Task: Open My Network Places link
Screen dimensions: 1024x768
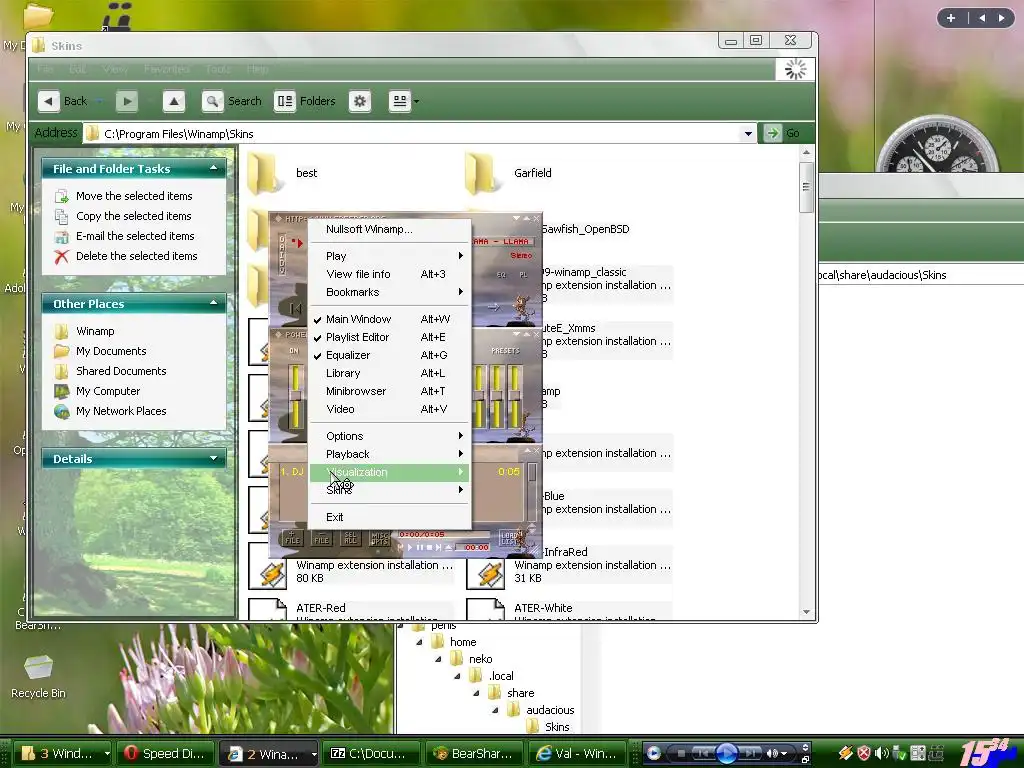Action: point(121,411)
